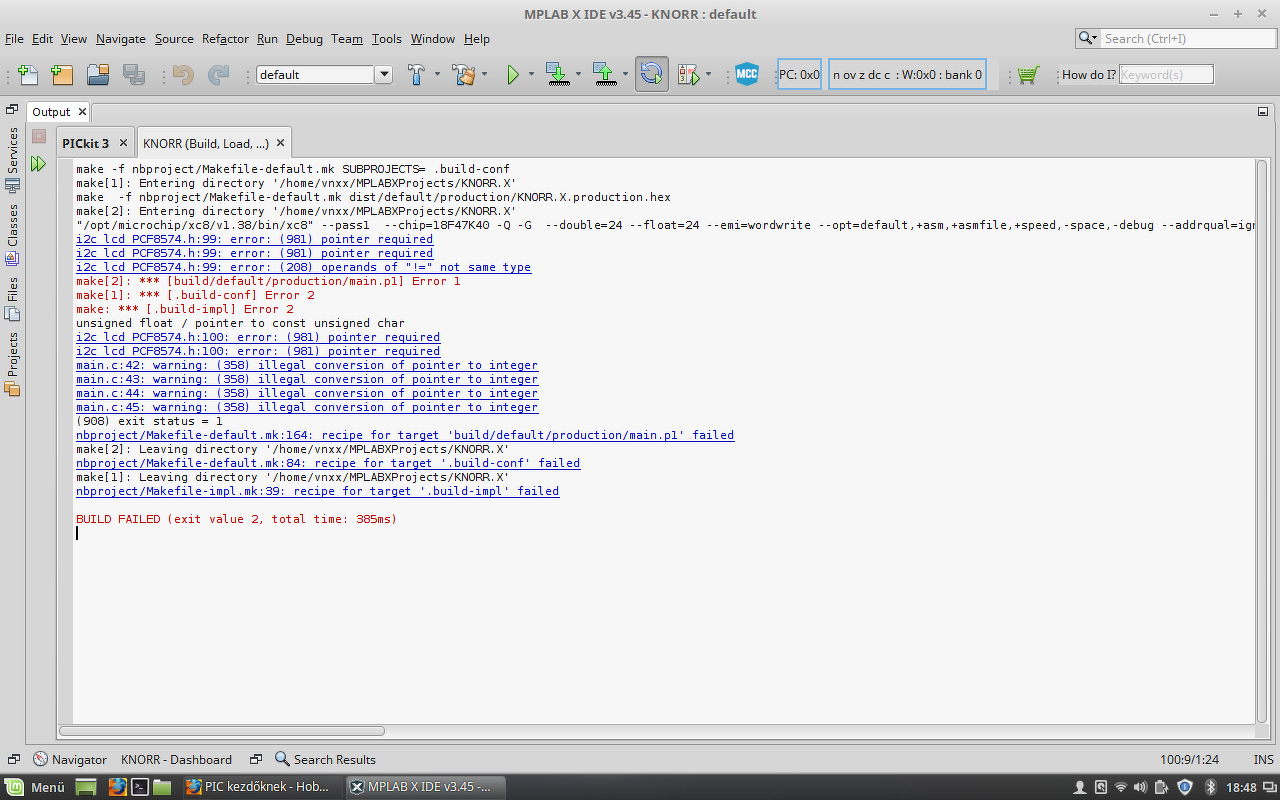The height and width of the screenshot is (800, 1280).
Task: Follow main.c:45 illegal conversion warning link
Action: pyautogui.click(x=307, y=407)
